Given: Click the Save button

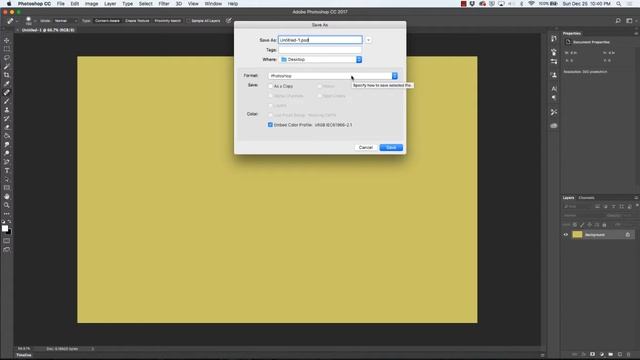Looking at the screenshot, I should 391,147.
